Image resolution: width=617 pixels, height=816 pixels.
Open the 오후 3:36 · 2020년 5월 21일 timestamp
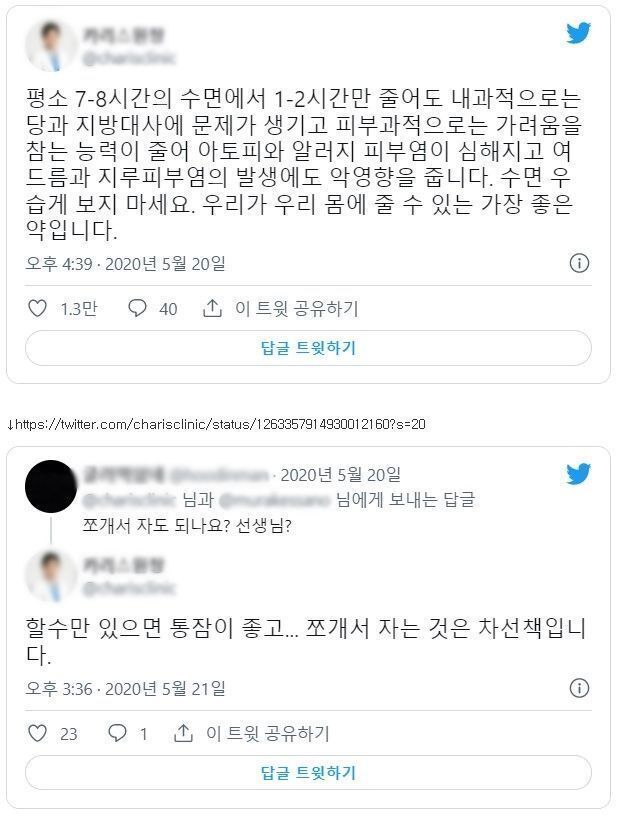click(125, 688)
